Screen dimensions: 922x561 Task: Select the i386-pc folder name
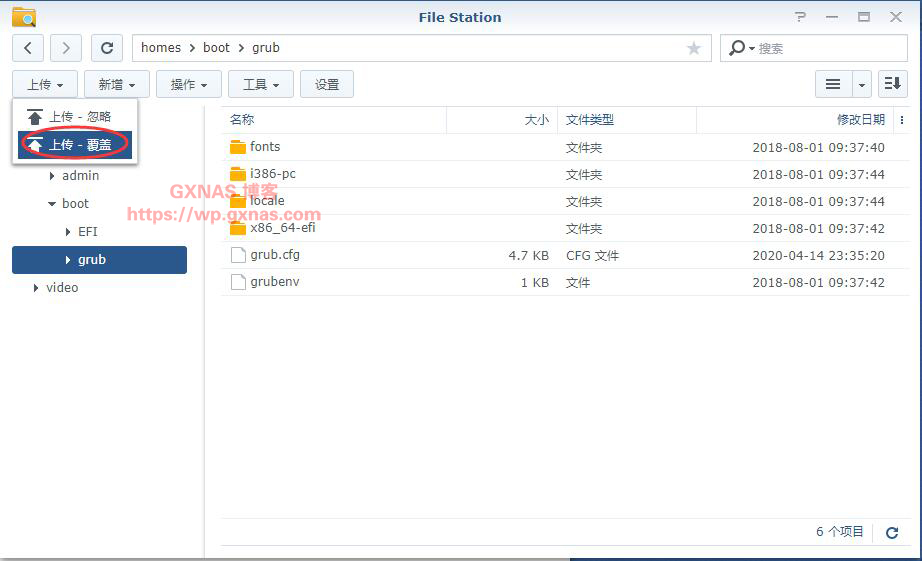(x=273, y=174)
